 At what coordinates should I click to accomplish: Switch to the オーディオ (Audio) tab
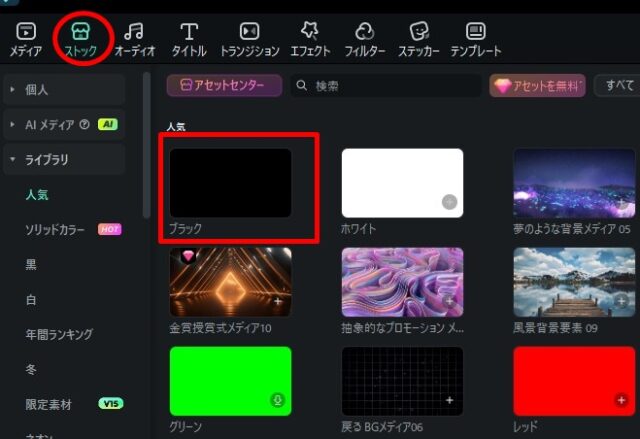pyautogui.click(x=135, y=40)
